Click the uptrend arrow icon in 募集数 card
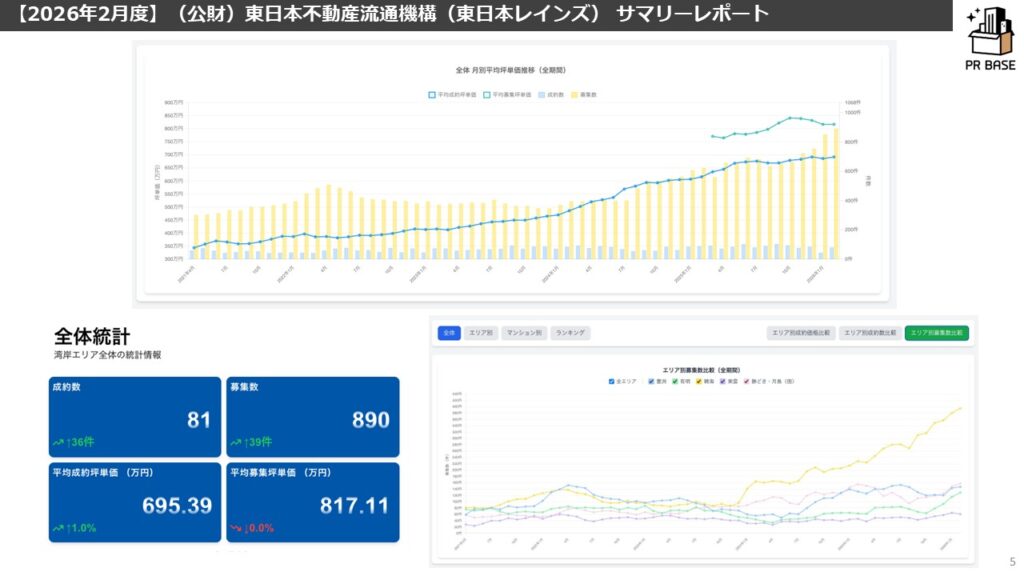Image resolution: width=1024 pixels, height=576 pixels. [x=236, y=441]
